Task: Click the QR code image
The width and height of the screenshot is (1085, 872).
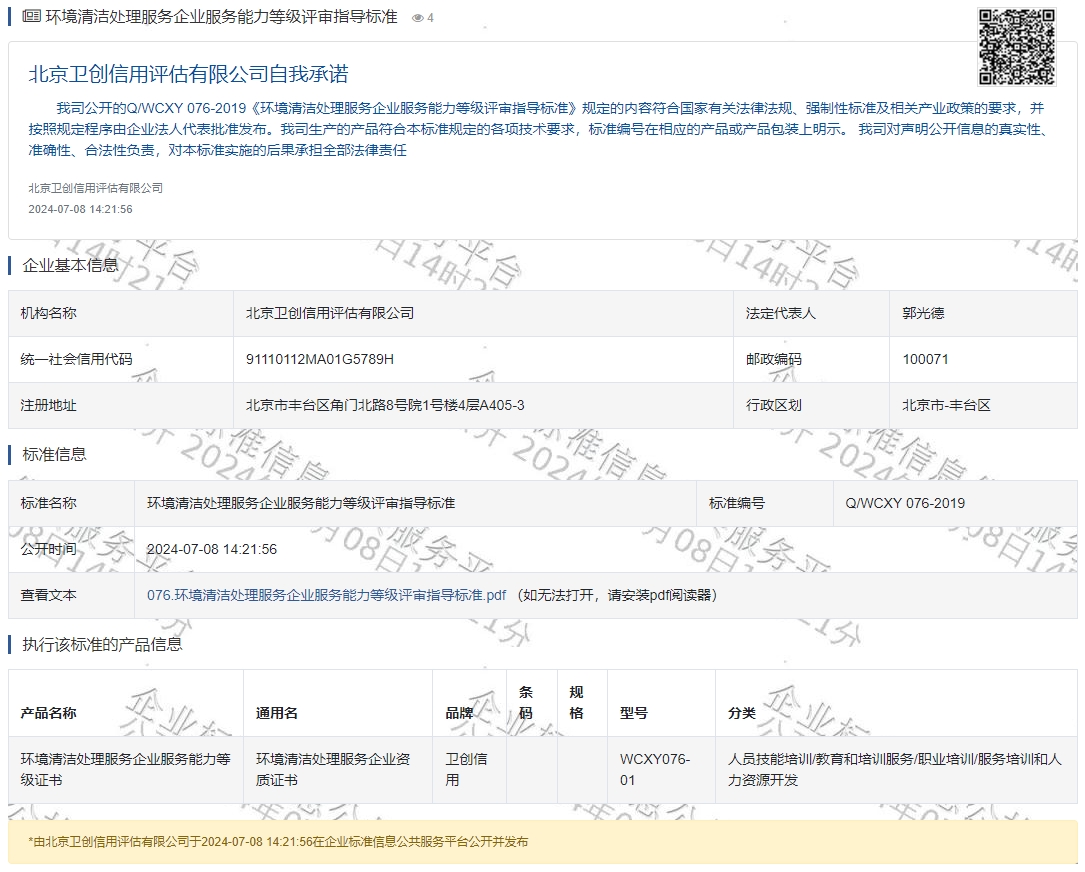Action: point(1016,46)
